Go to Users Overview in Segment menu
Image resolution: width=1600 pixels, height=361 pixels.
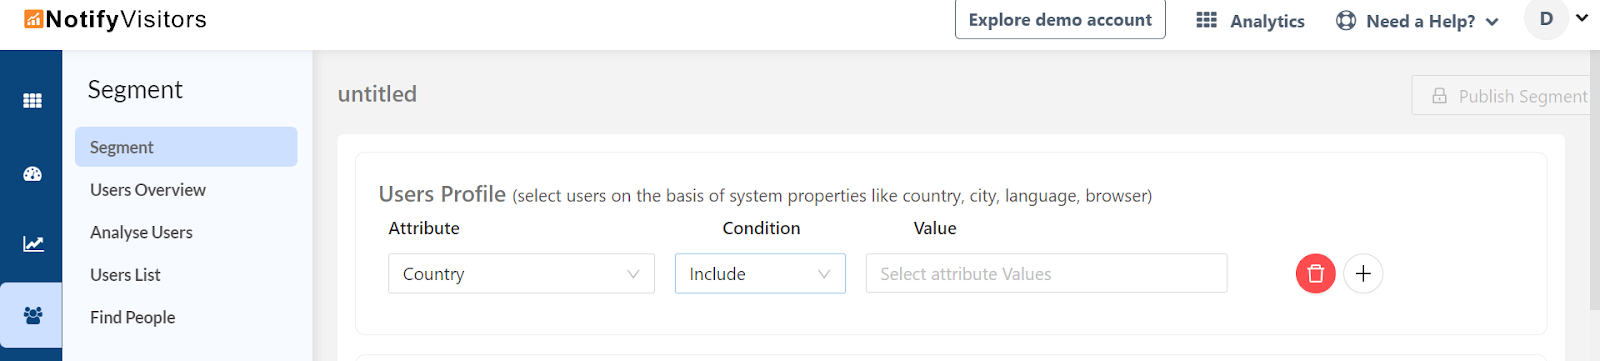[148, 190]
